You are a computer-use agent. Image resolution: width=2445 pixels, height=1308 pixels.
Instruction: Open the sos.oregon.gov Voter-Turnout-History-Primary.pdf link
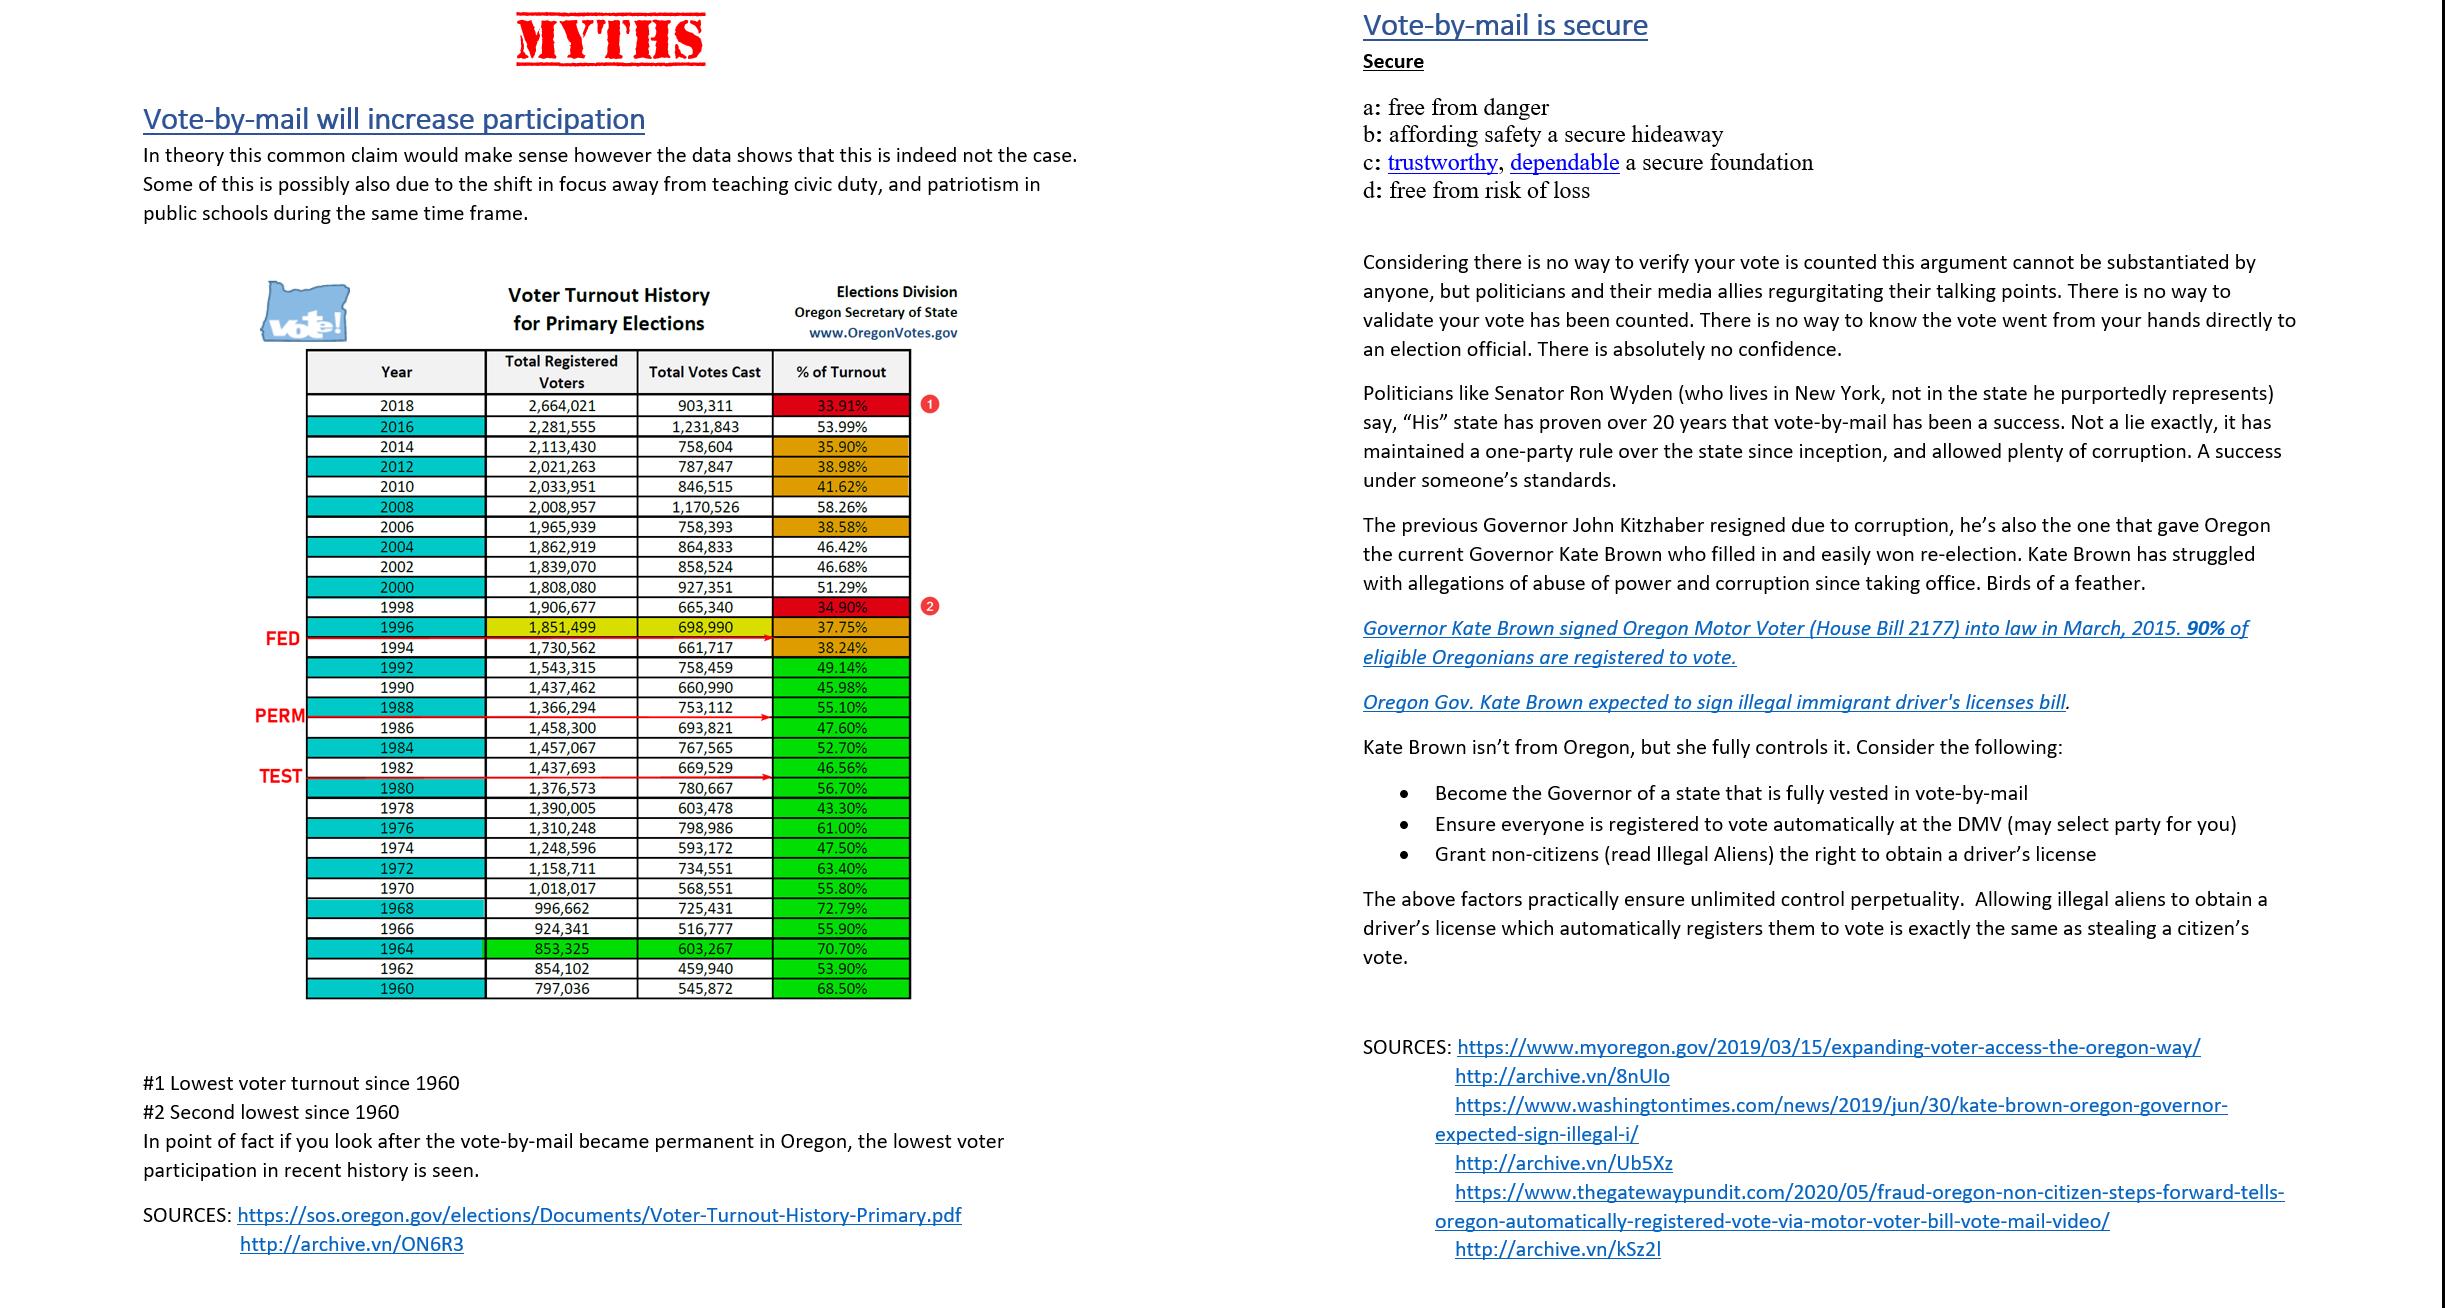[x=599, y=1215]
